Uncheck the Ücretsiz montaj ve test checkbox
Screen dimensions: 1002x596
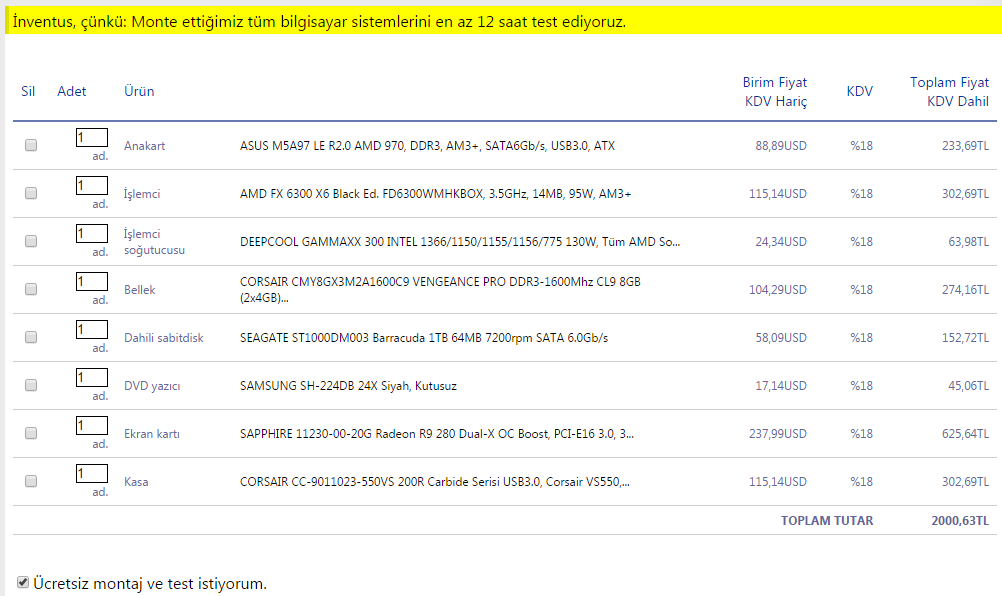click(23, 582)
